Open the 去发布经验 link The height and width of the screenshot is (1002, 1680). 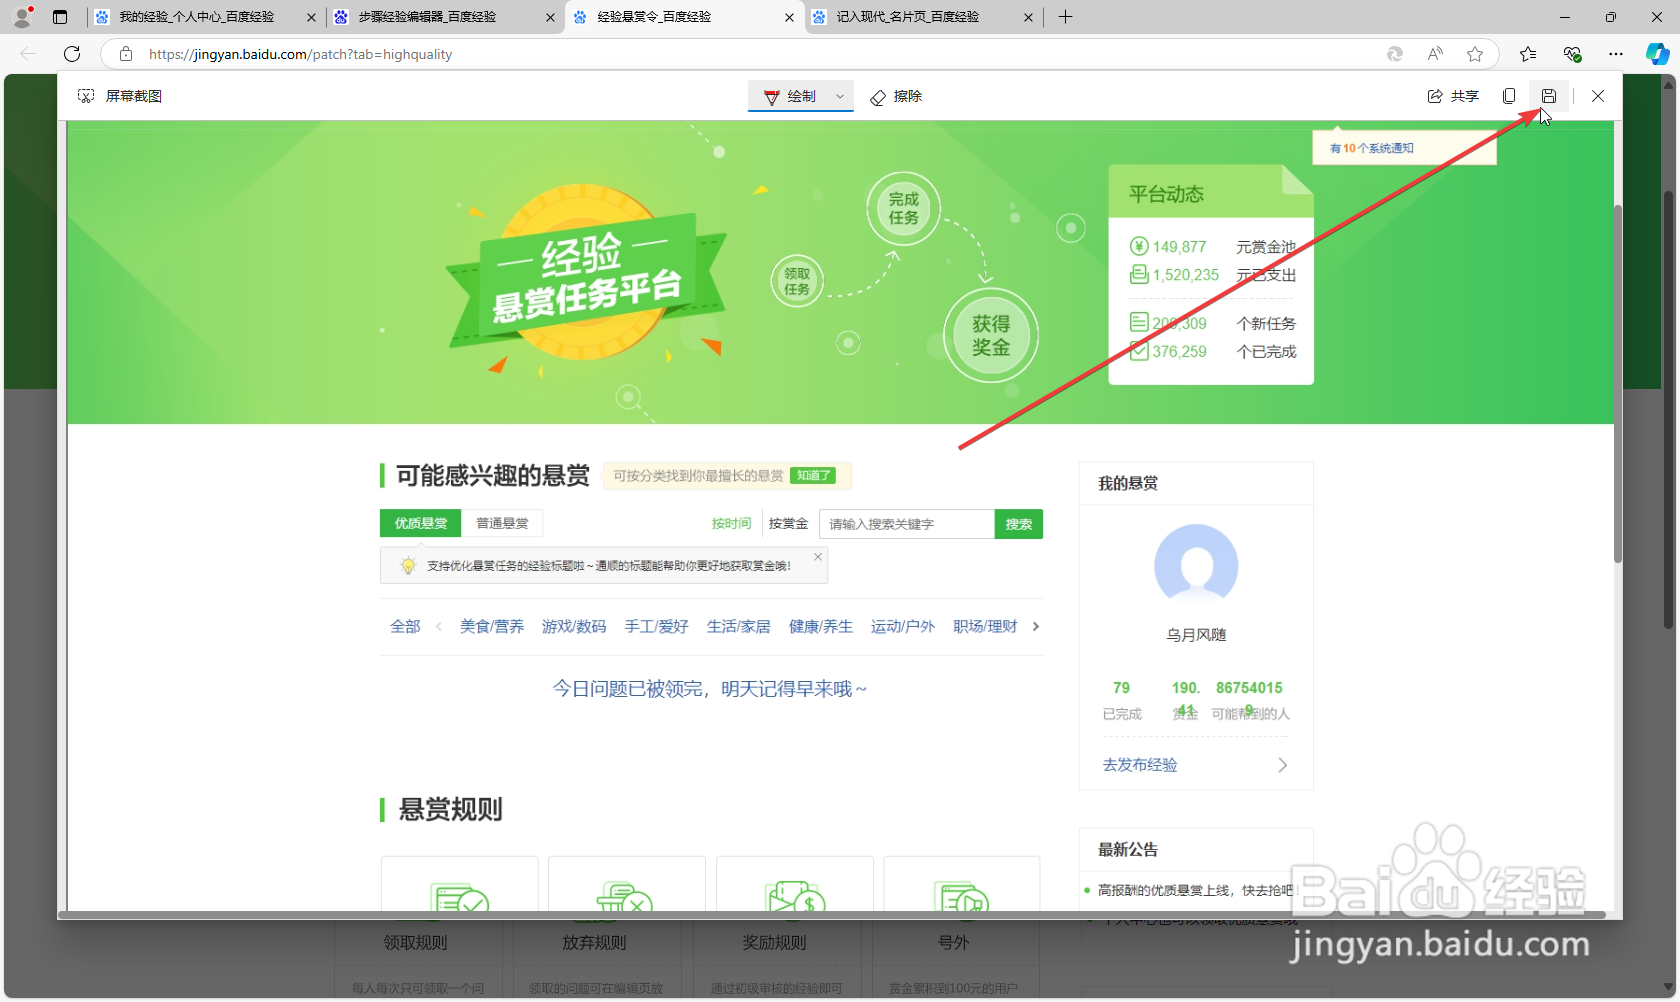pyautogui.click(x=1140, y=765)
